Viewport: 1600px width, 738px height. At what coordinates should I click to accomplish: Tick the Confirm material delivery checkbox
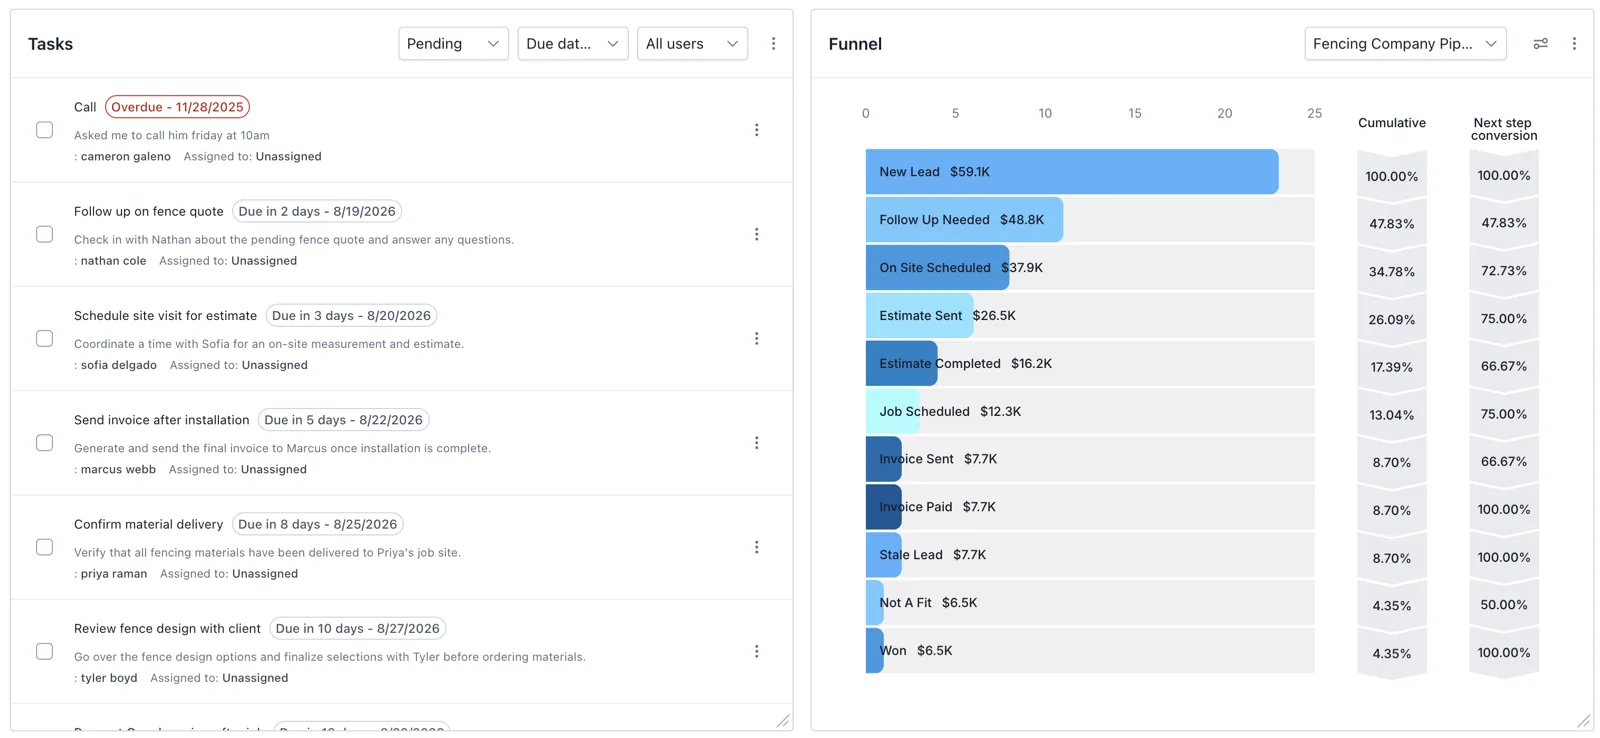coord(45,547)
